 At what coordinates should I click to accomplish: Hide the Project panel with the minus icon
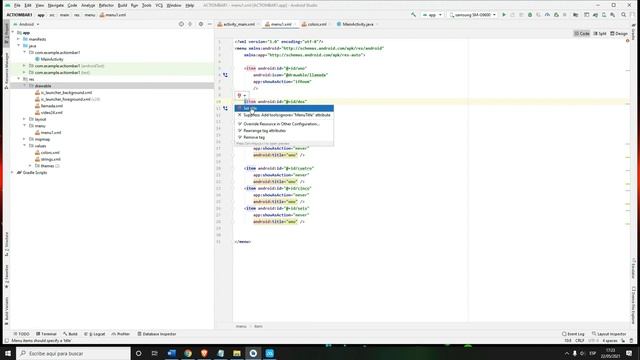click(210, 24)
